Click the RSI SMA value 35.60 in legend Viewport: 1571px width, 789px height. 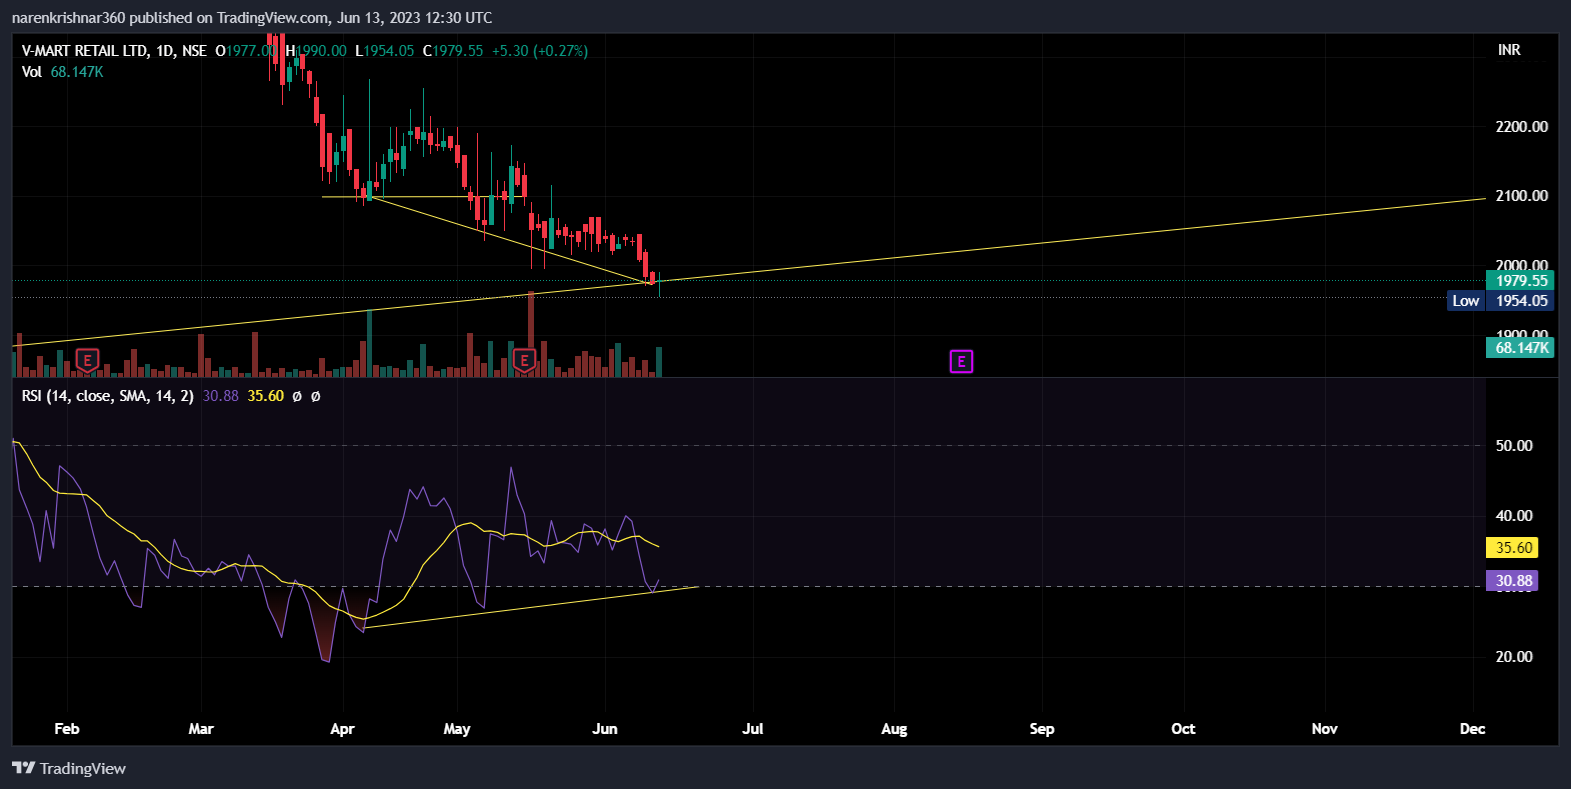266,396
